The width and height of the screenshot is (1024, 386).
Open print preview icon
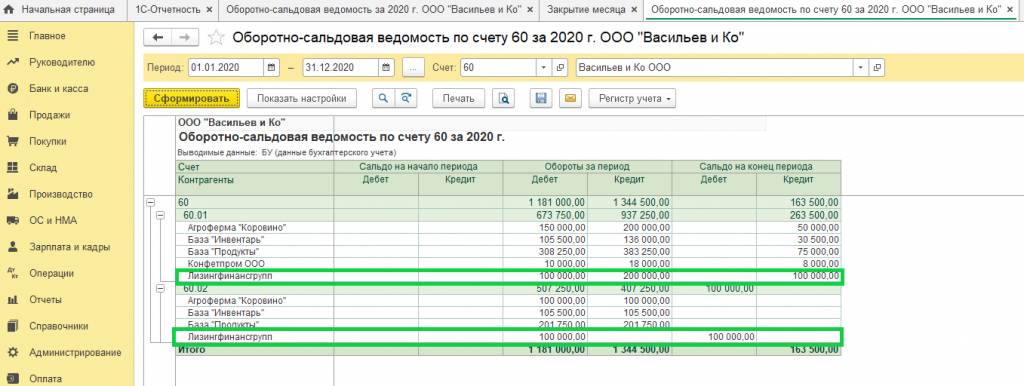click(x=504, y=99)
